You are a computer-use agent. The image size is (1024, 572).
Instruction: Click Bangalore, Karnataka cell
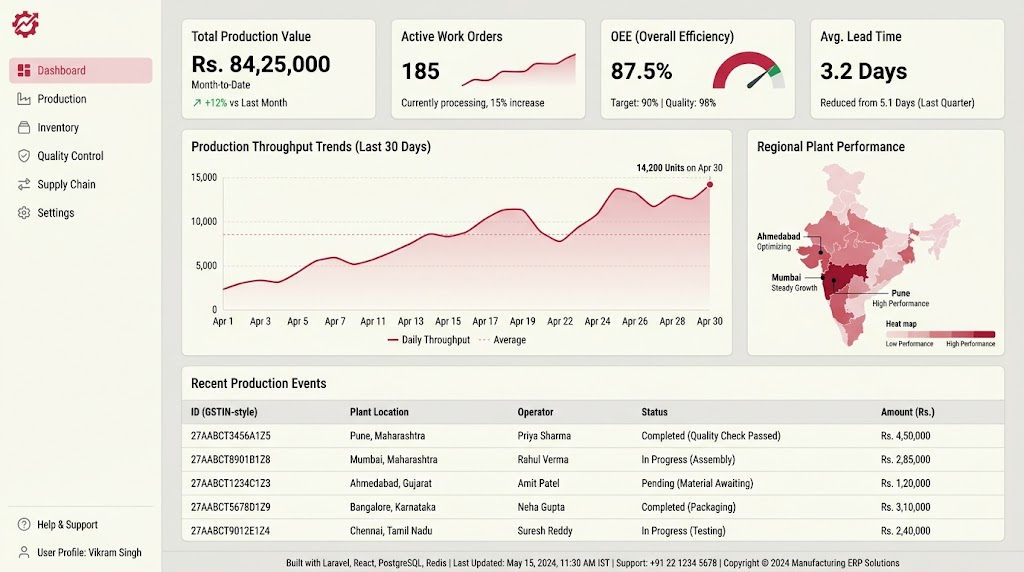[392, 507]
